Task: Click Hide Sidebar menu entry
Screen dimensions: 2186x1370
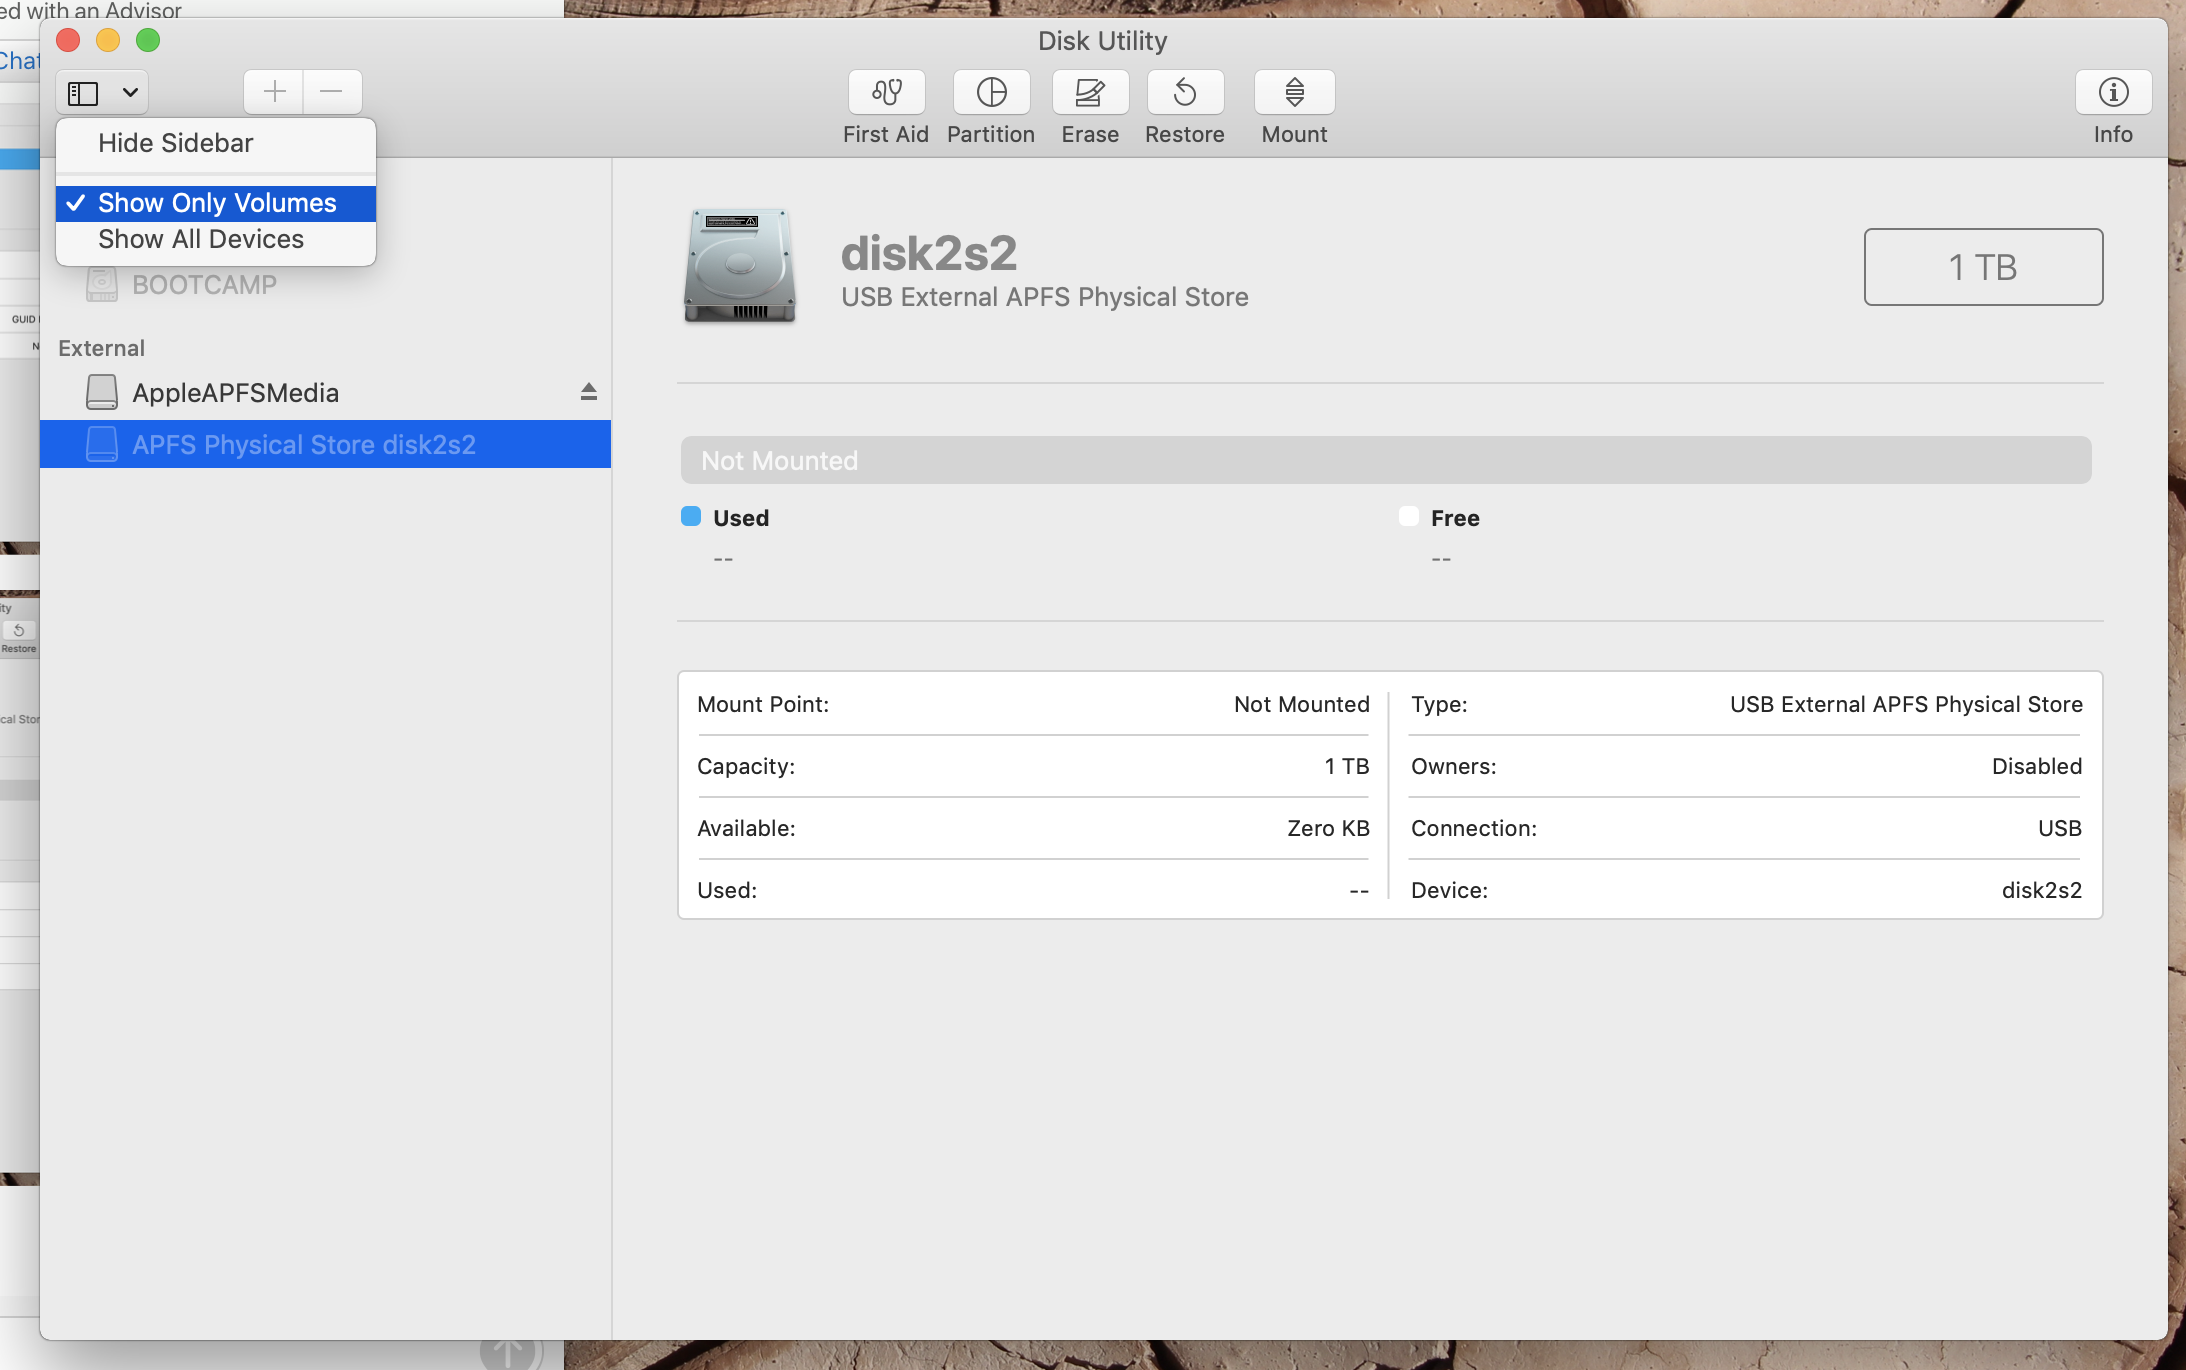Action: 175,144
